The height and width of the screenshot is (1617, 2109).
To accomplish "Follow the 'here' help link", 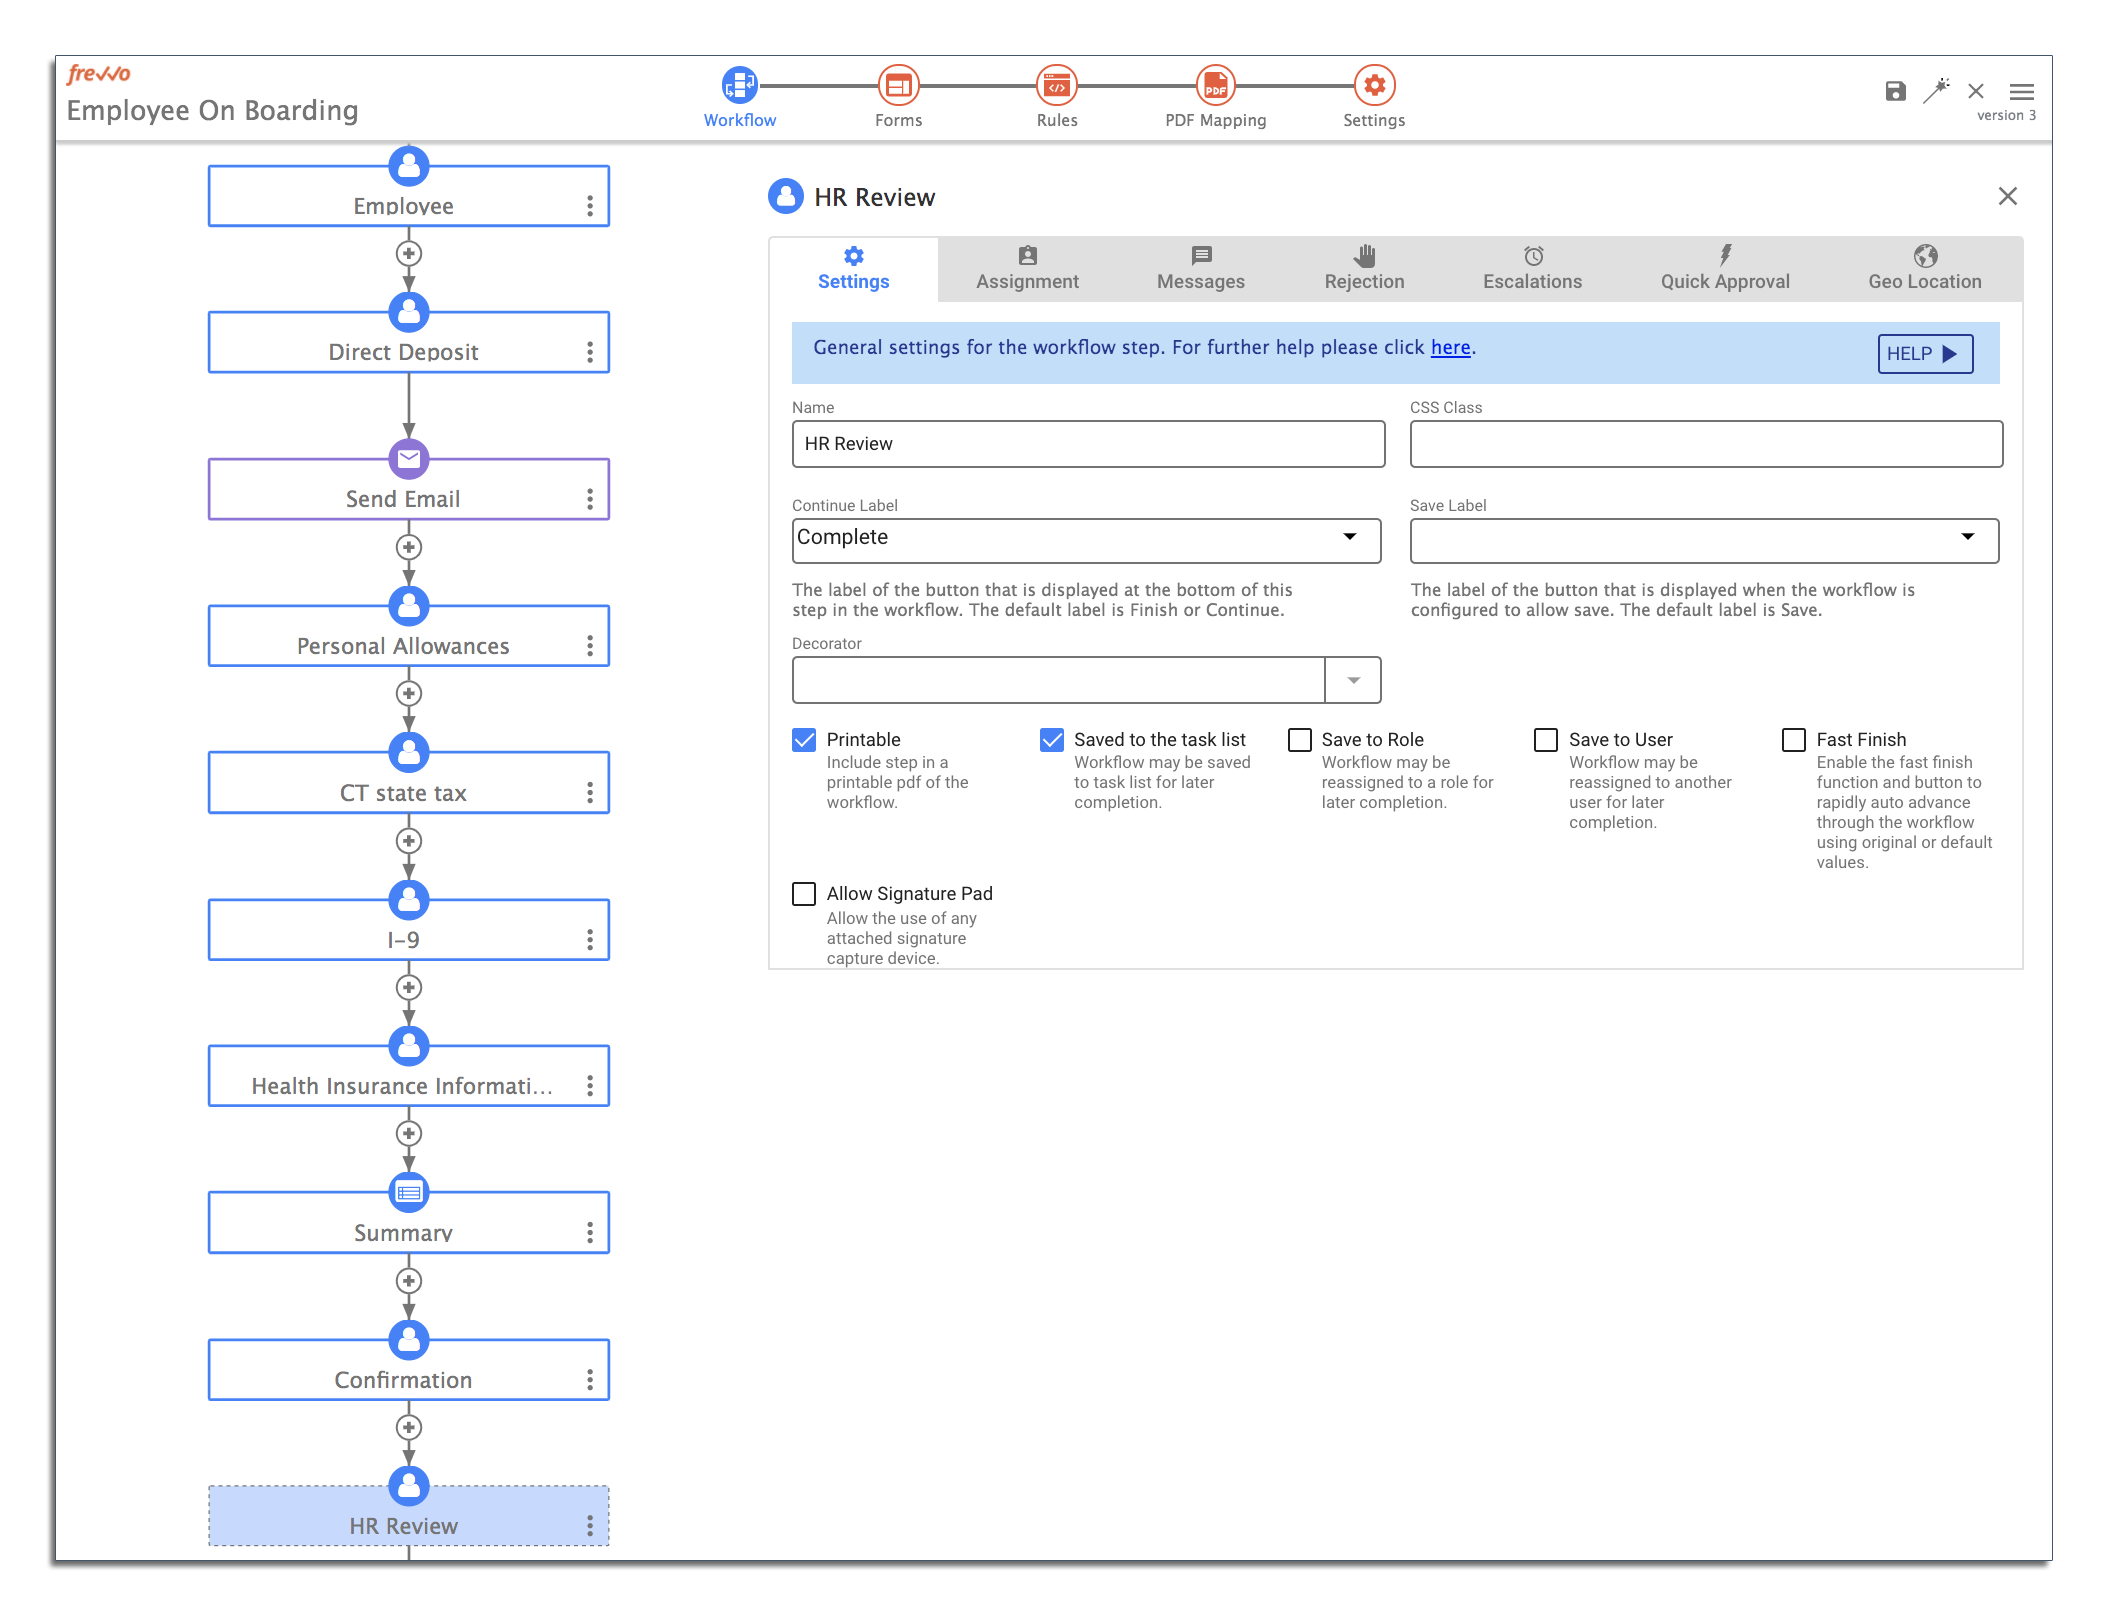I will pyautogui.click(x=1450, y=347).
